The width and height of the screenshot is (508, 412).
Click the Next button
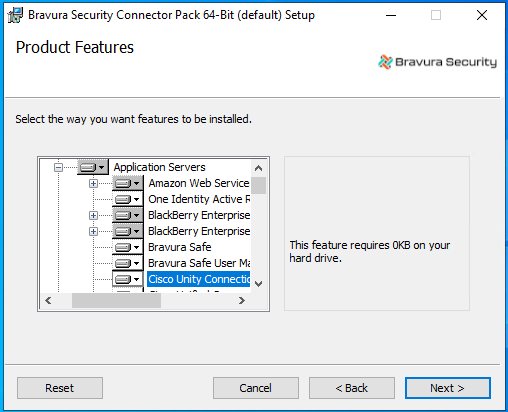pyautogui.click(x=448, y=388)
